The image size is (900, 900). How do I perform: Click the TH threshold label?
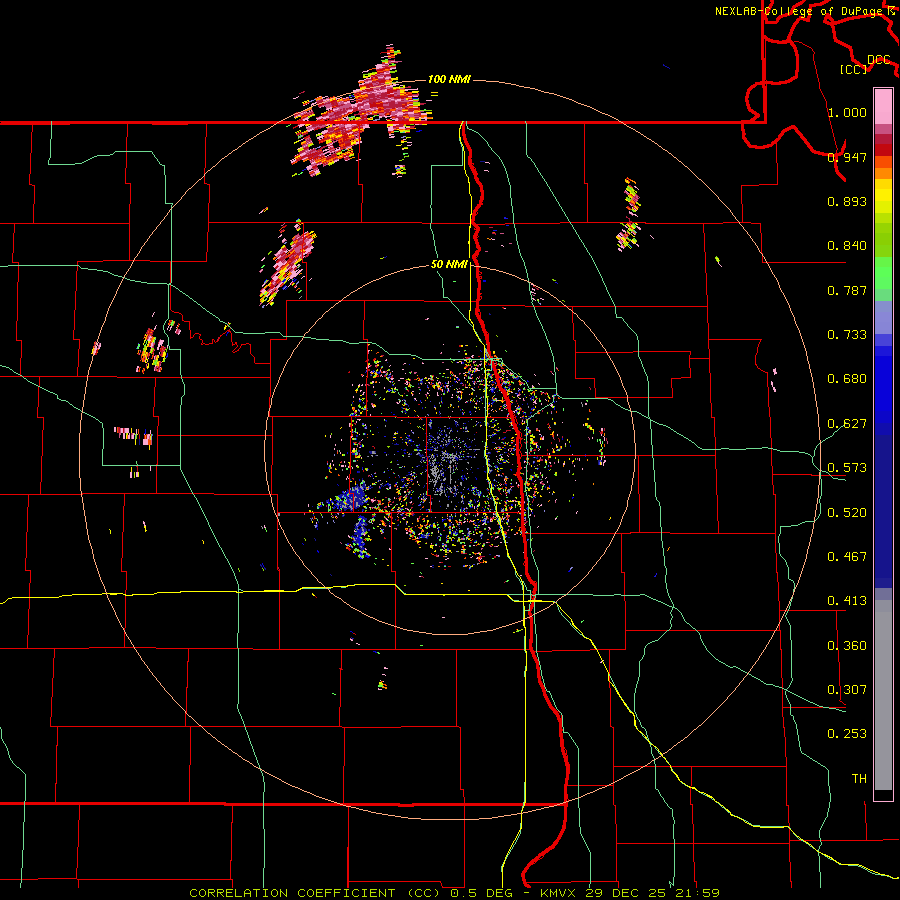point(859,779)
